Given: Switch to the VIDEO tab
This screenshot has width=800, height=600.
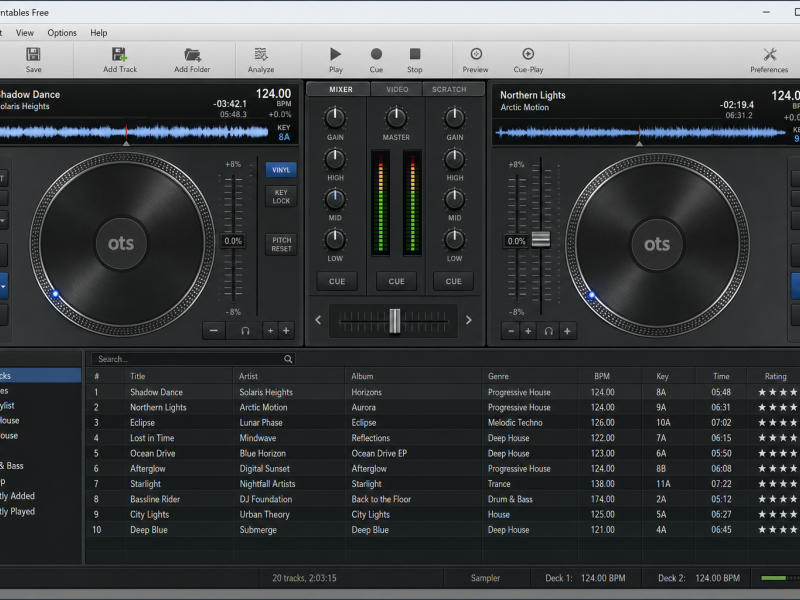Looking at the screenshot, I should (x=397, y=89).
